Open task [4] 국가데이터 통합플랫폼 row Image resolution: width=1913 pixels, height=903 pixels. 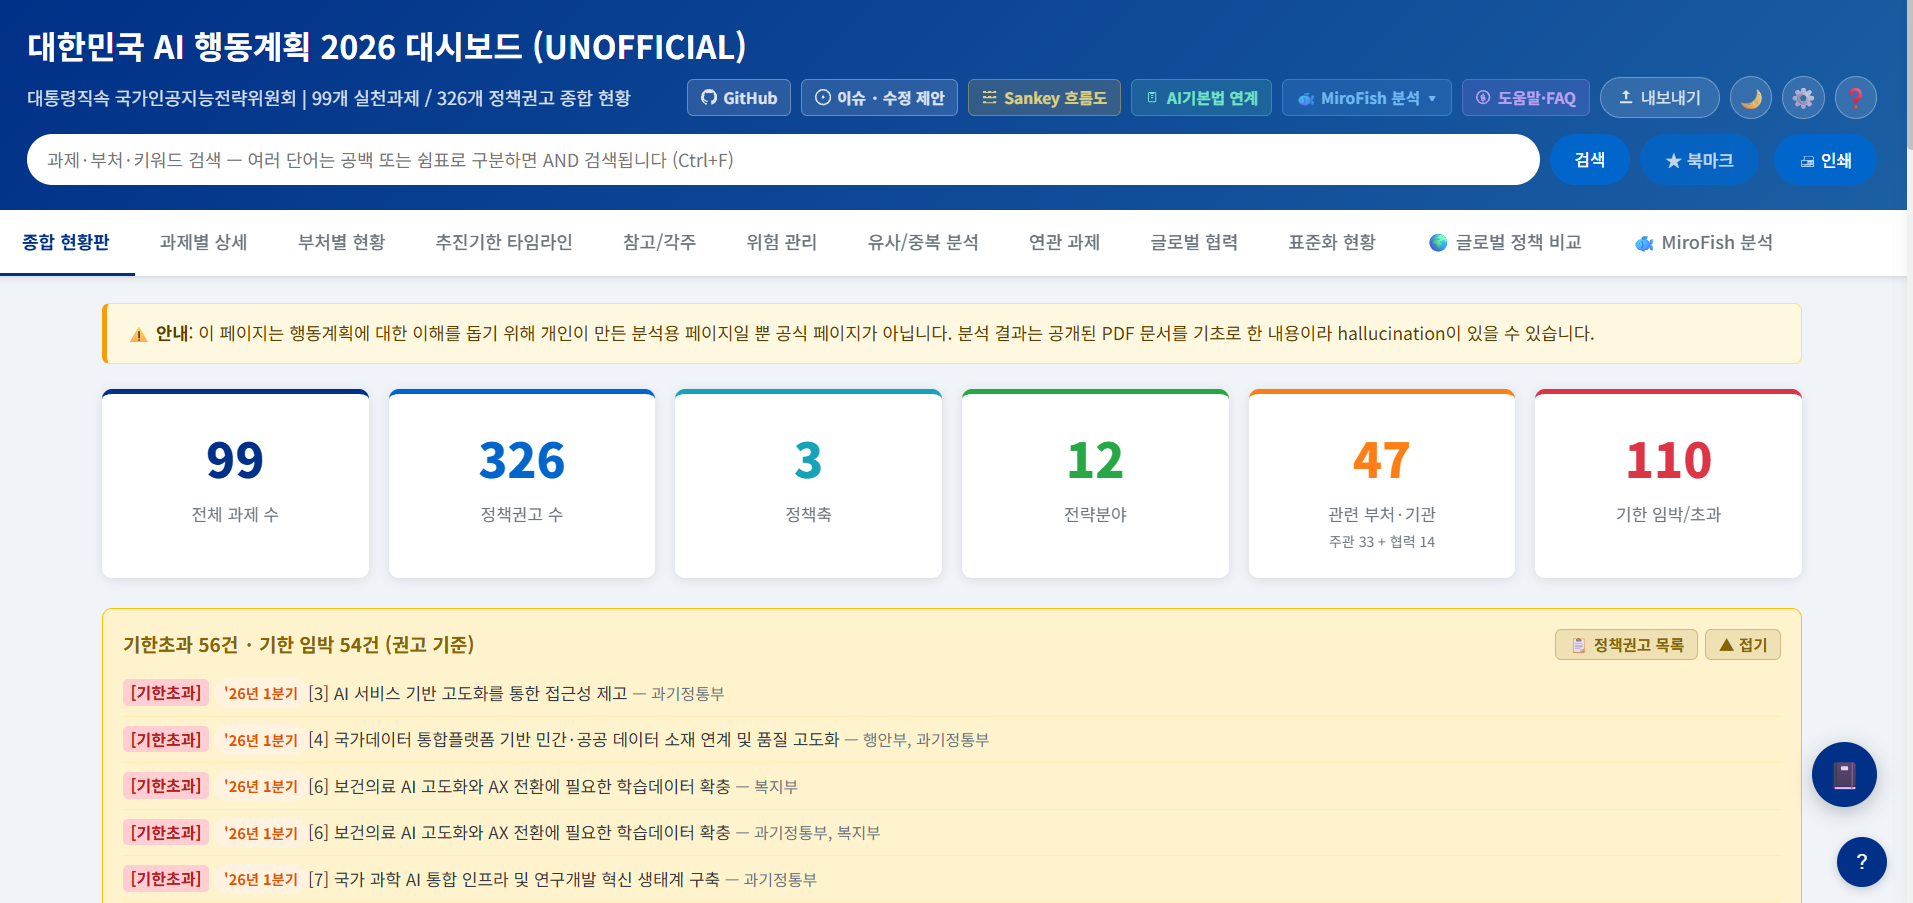[950, 739]
